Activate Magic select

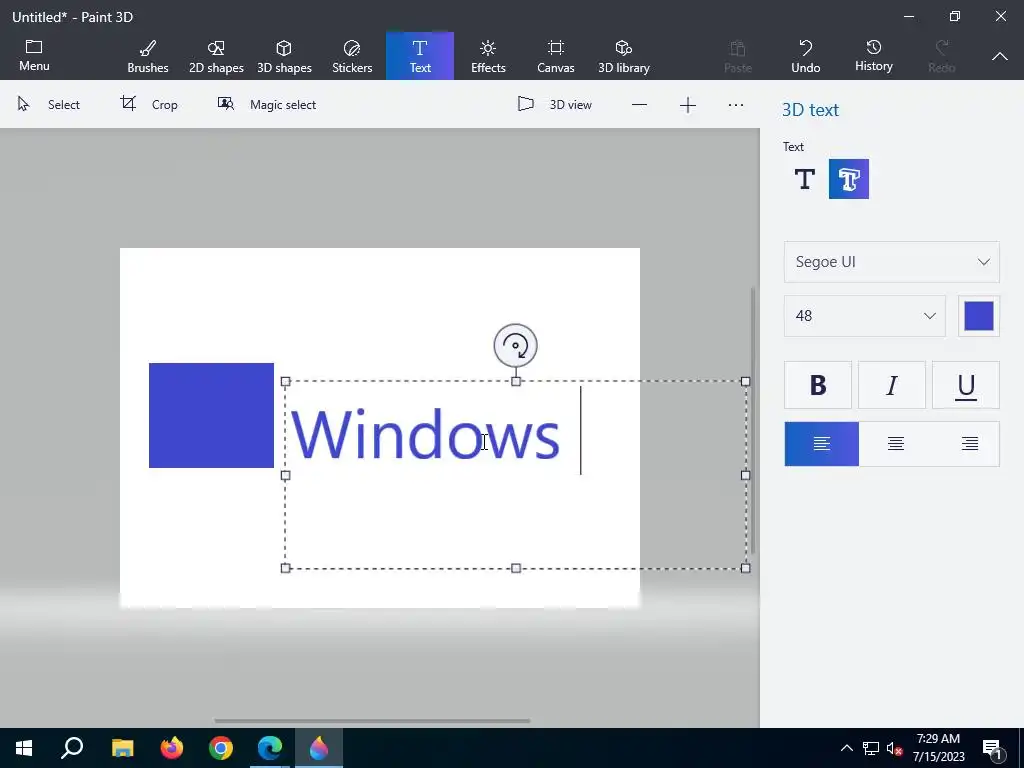(x=266, y=104)
